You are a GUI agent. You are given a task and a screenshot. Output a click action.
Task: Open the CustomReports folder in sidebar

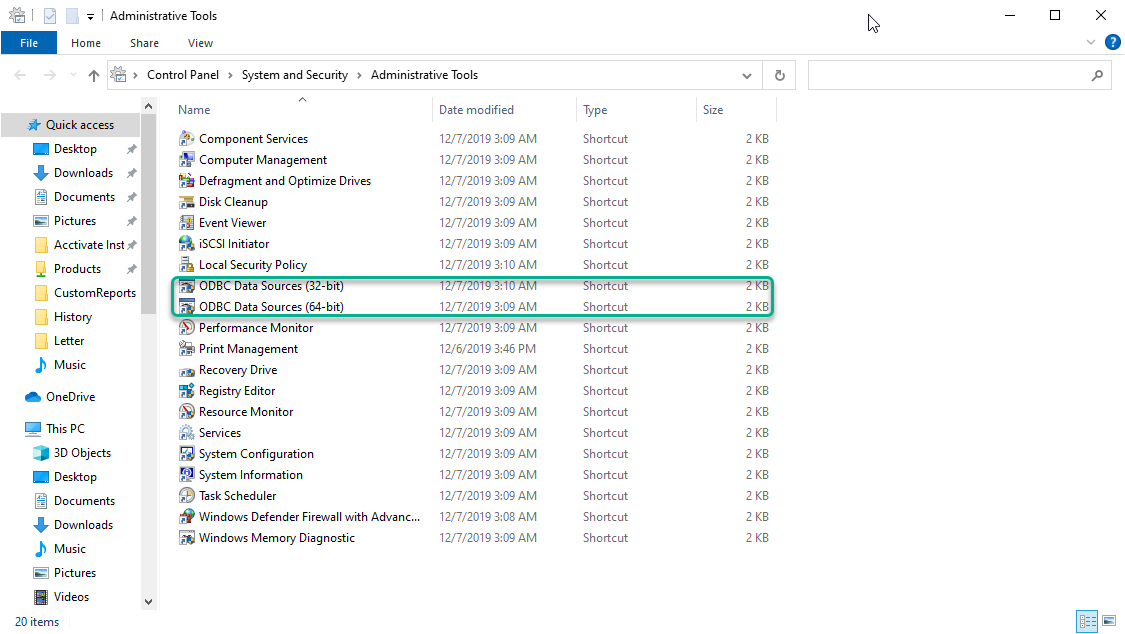[x=95, y=293]
